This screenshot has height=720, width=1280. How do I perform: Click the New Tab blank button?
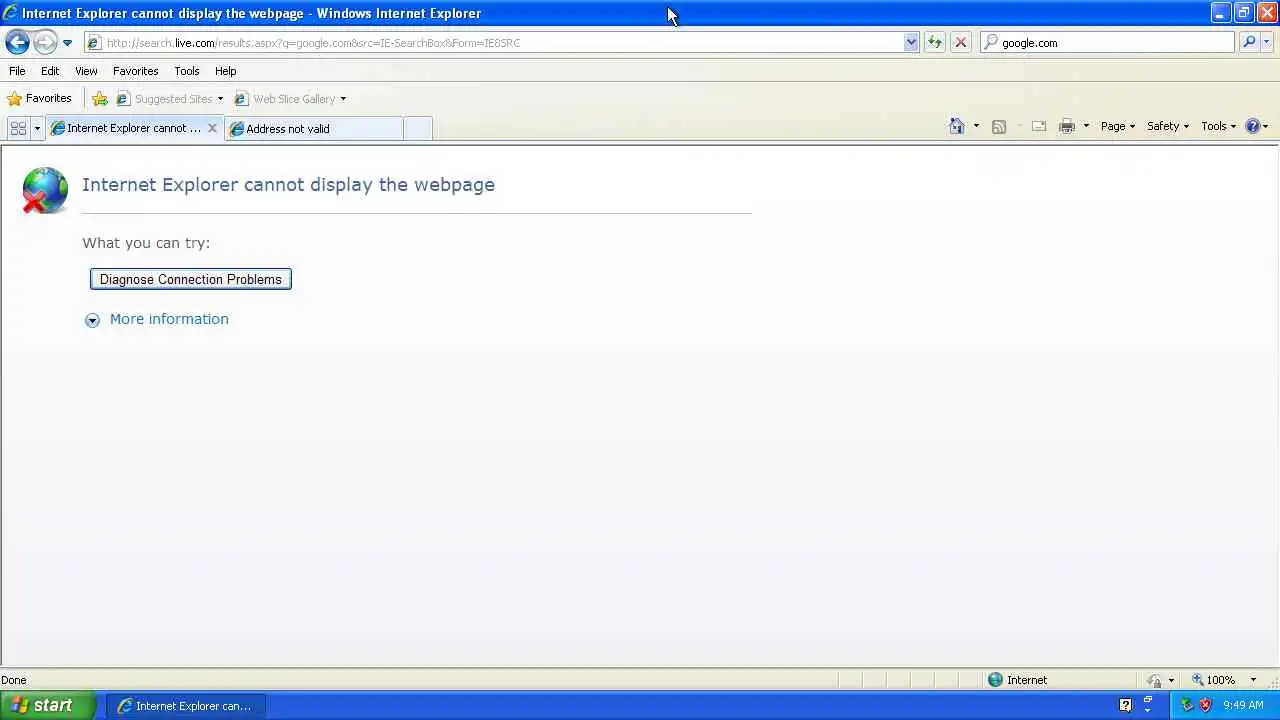pos(418,128)
